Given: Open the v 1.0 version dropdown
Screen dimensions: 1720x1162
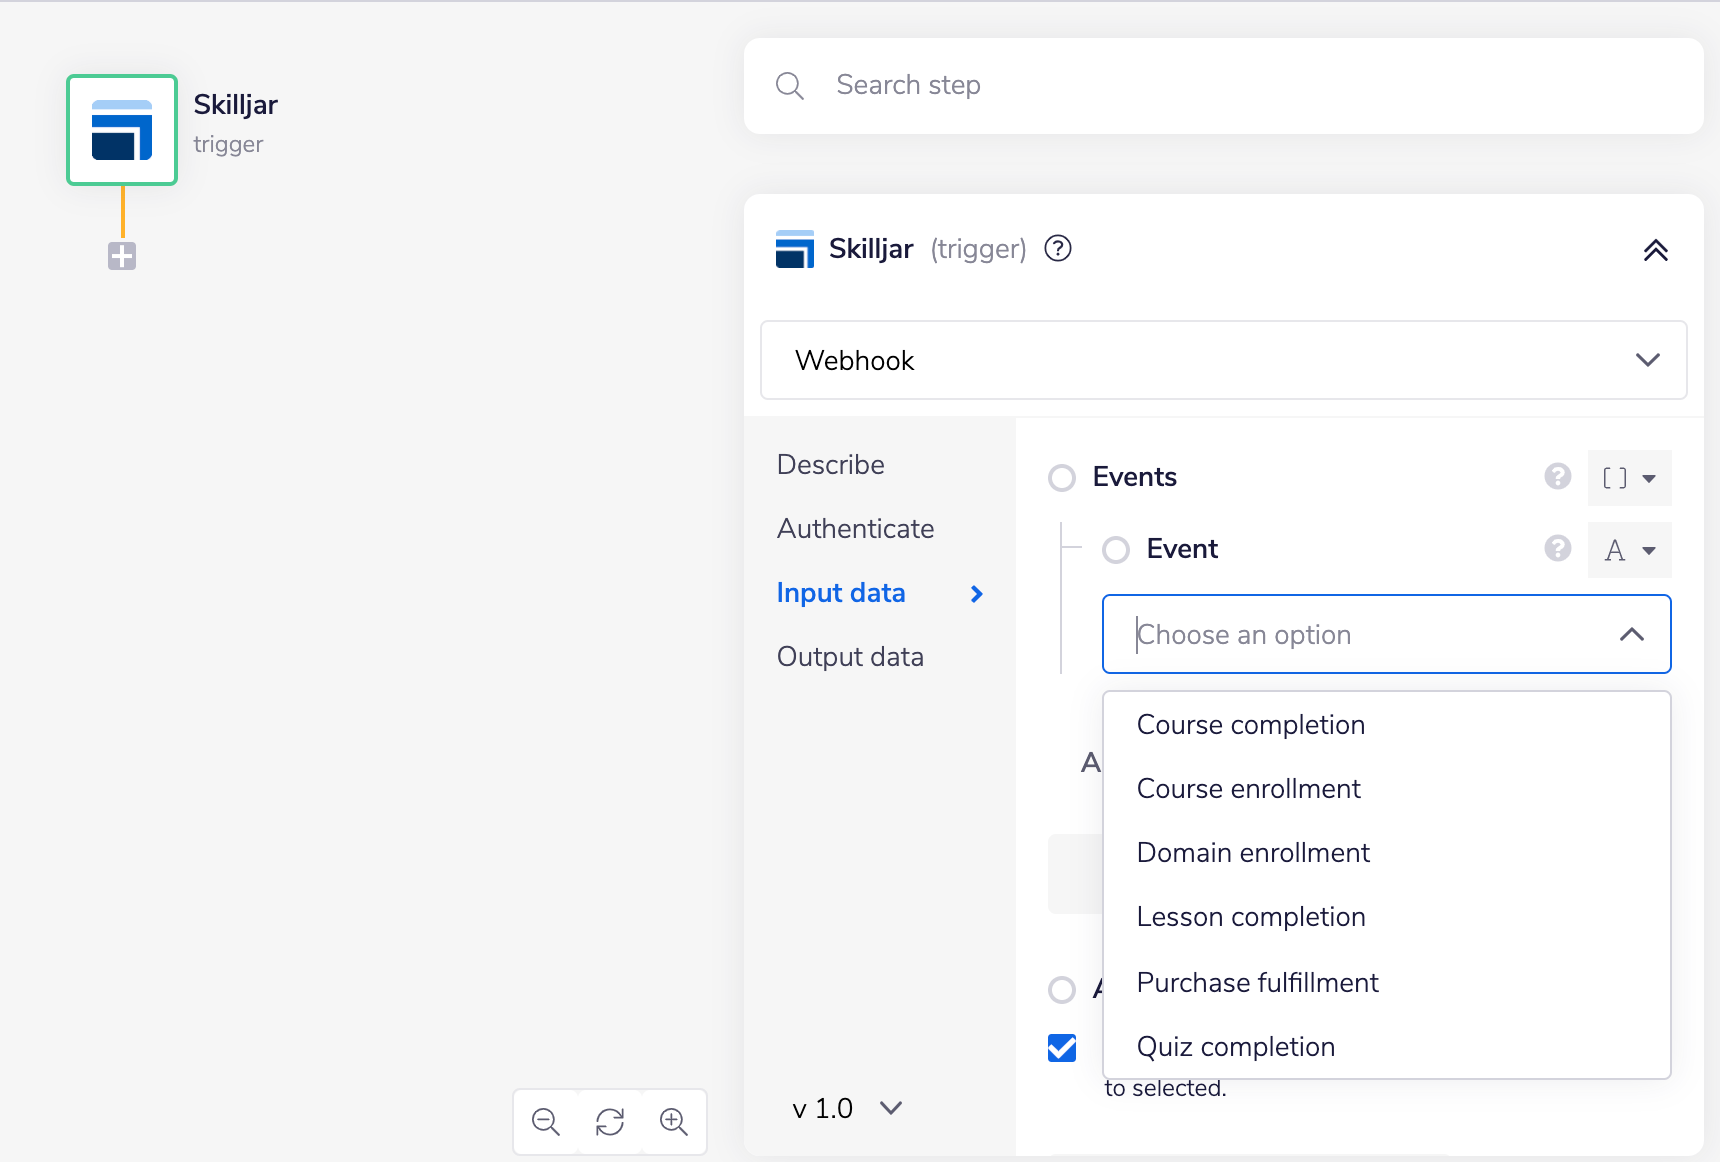Looking at the screenshot, I should point(847,1108).
